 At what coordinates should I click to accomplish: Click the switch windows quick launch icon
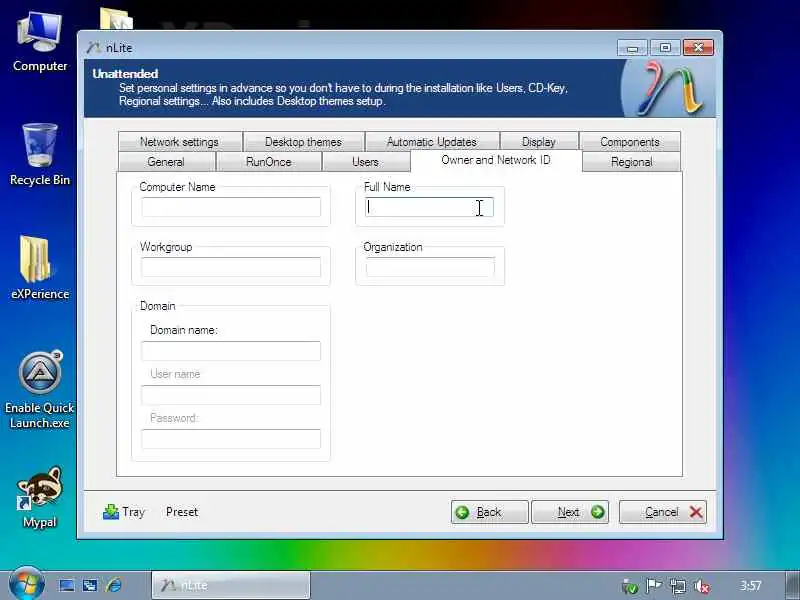(90, 585)
